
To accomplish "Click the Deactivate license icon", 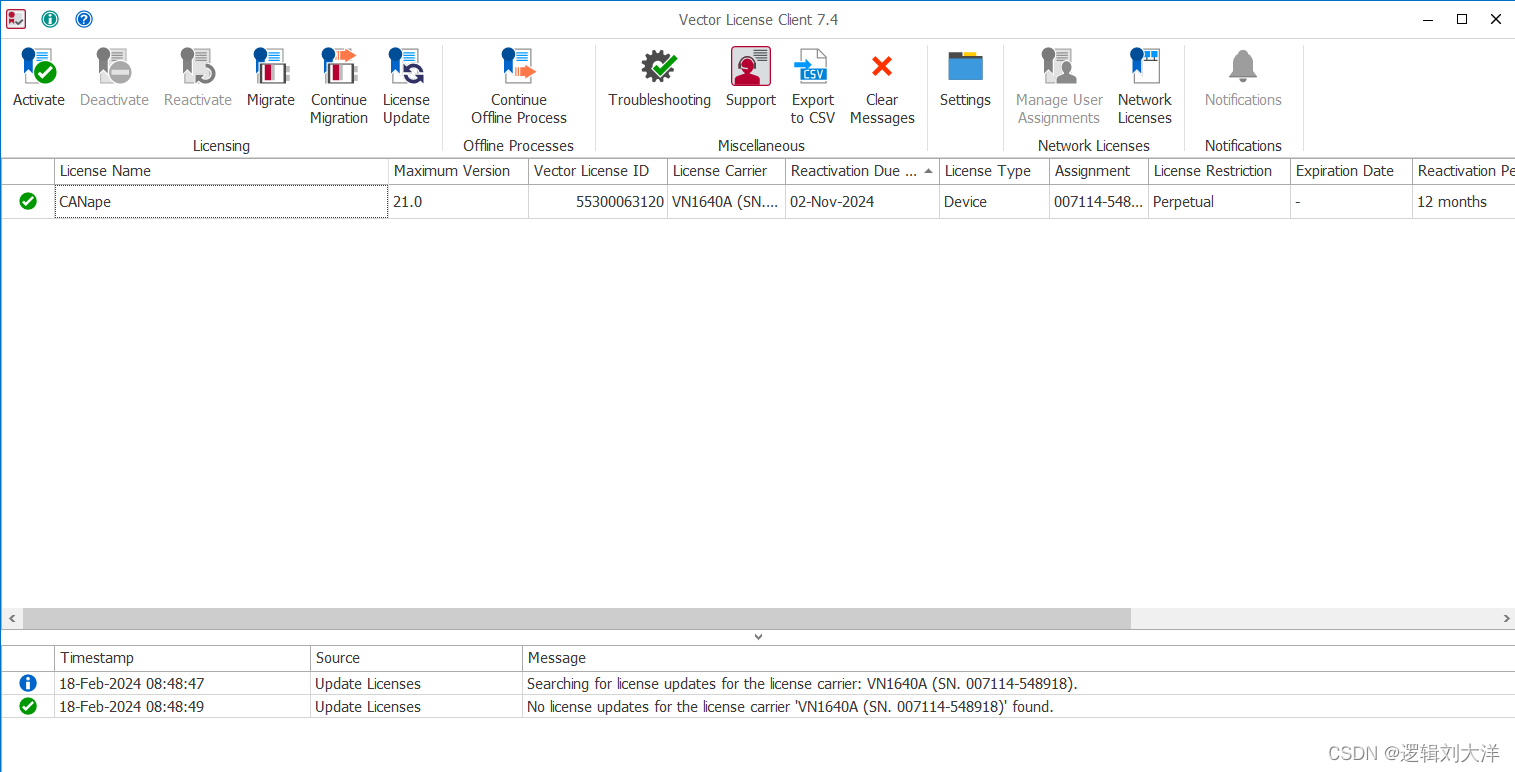I will point(114,67).
